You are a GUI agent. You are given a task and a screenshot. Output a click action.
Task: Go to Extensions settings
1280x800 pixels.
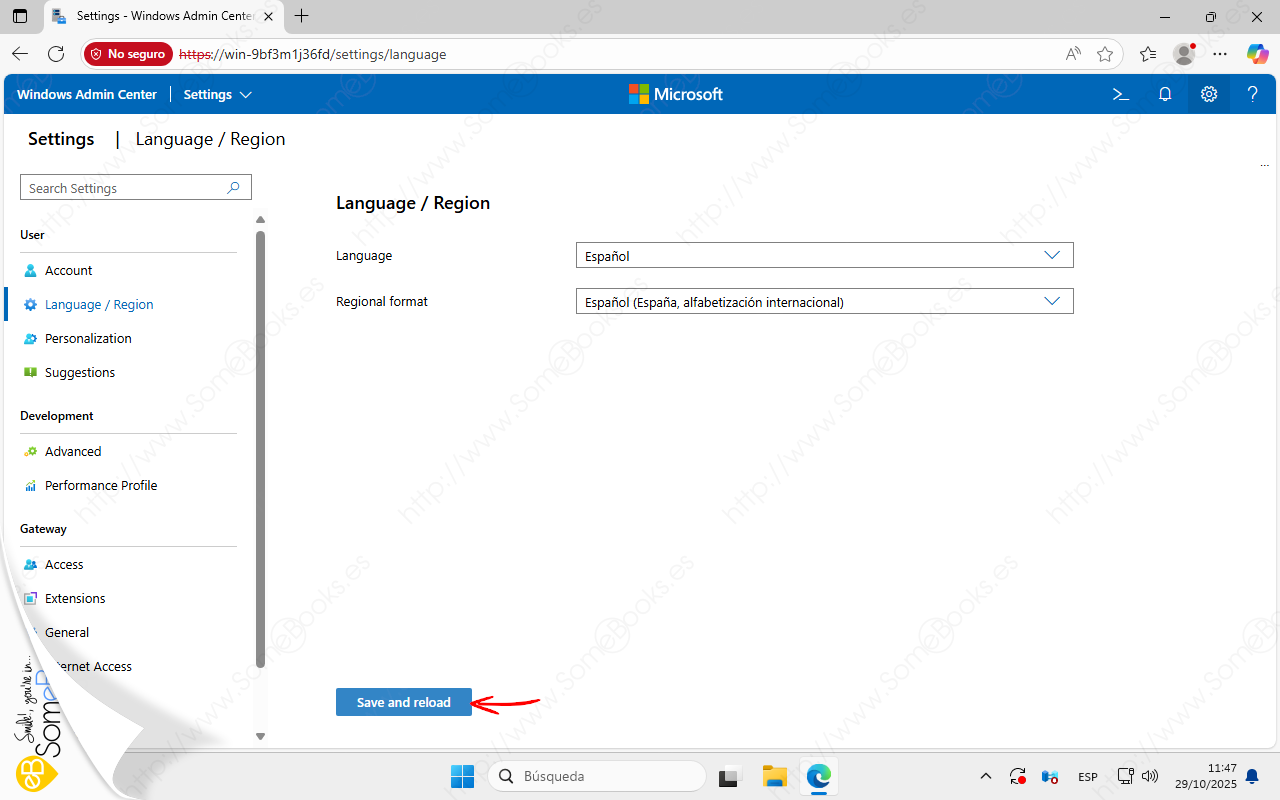[x=75, y=598]
